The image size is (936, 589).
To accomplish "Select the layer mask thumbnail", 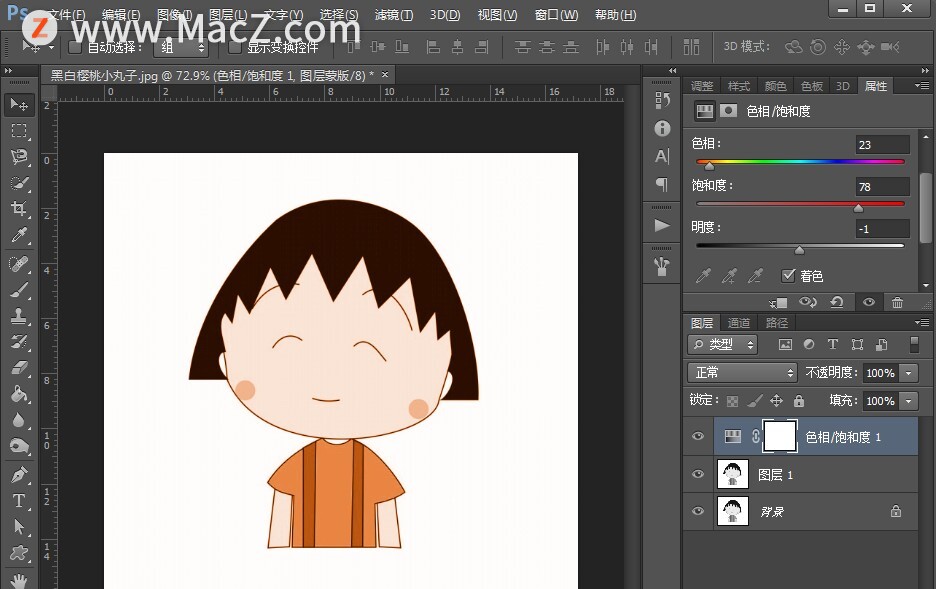I will point(780,436).
